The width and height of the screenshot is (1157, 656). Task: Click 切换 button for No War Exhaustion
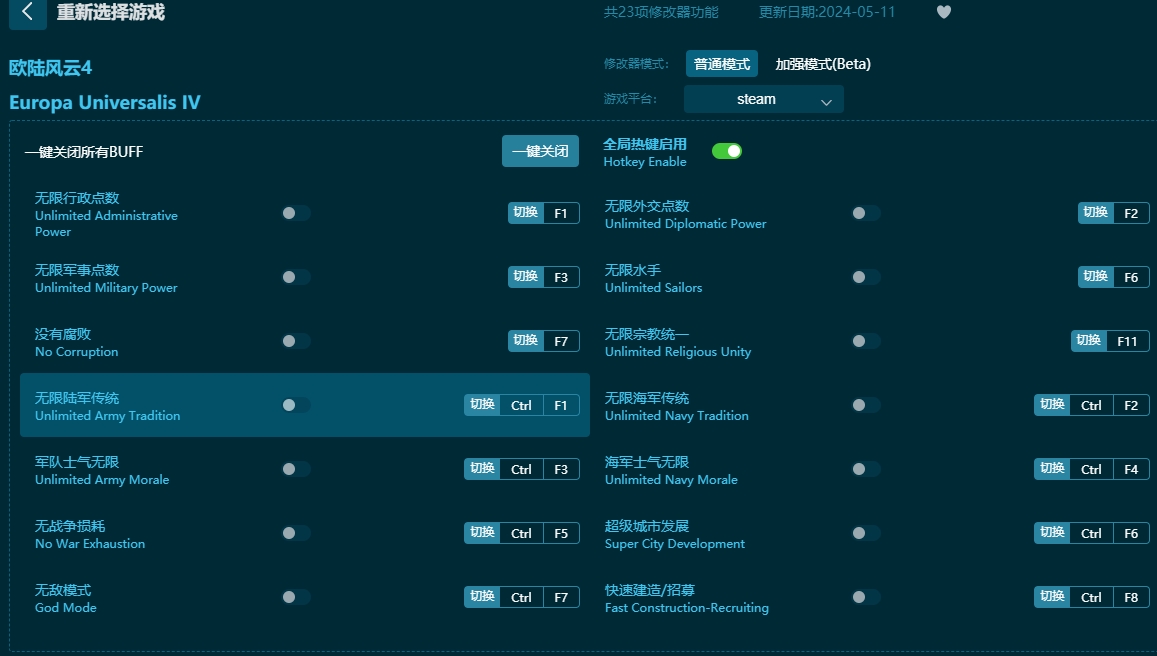pyautogui.click(x=482, y=533)
